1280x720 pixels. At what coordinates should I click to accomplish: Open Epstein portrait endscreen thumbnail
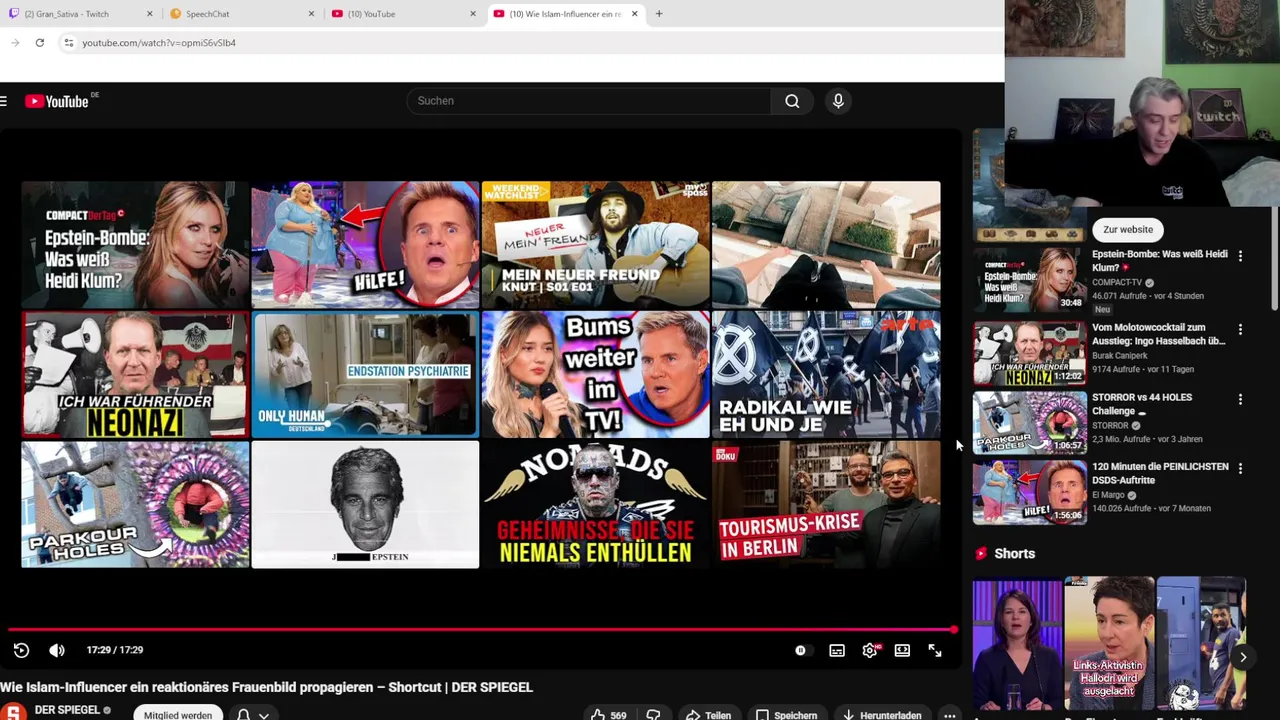(365, 504)
